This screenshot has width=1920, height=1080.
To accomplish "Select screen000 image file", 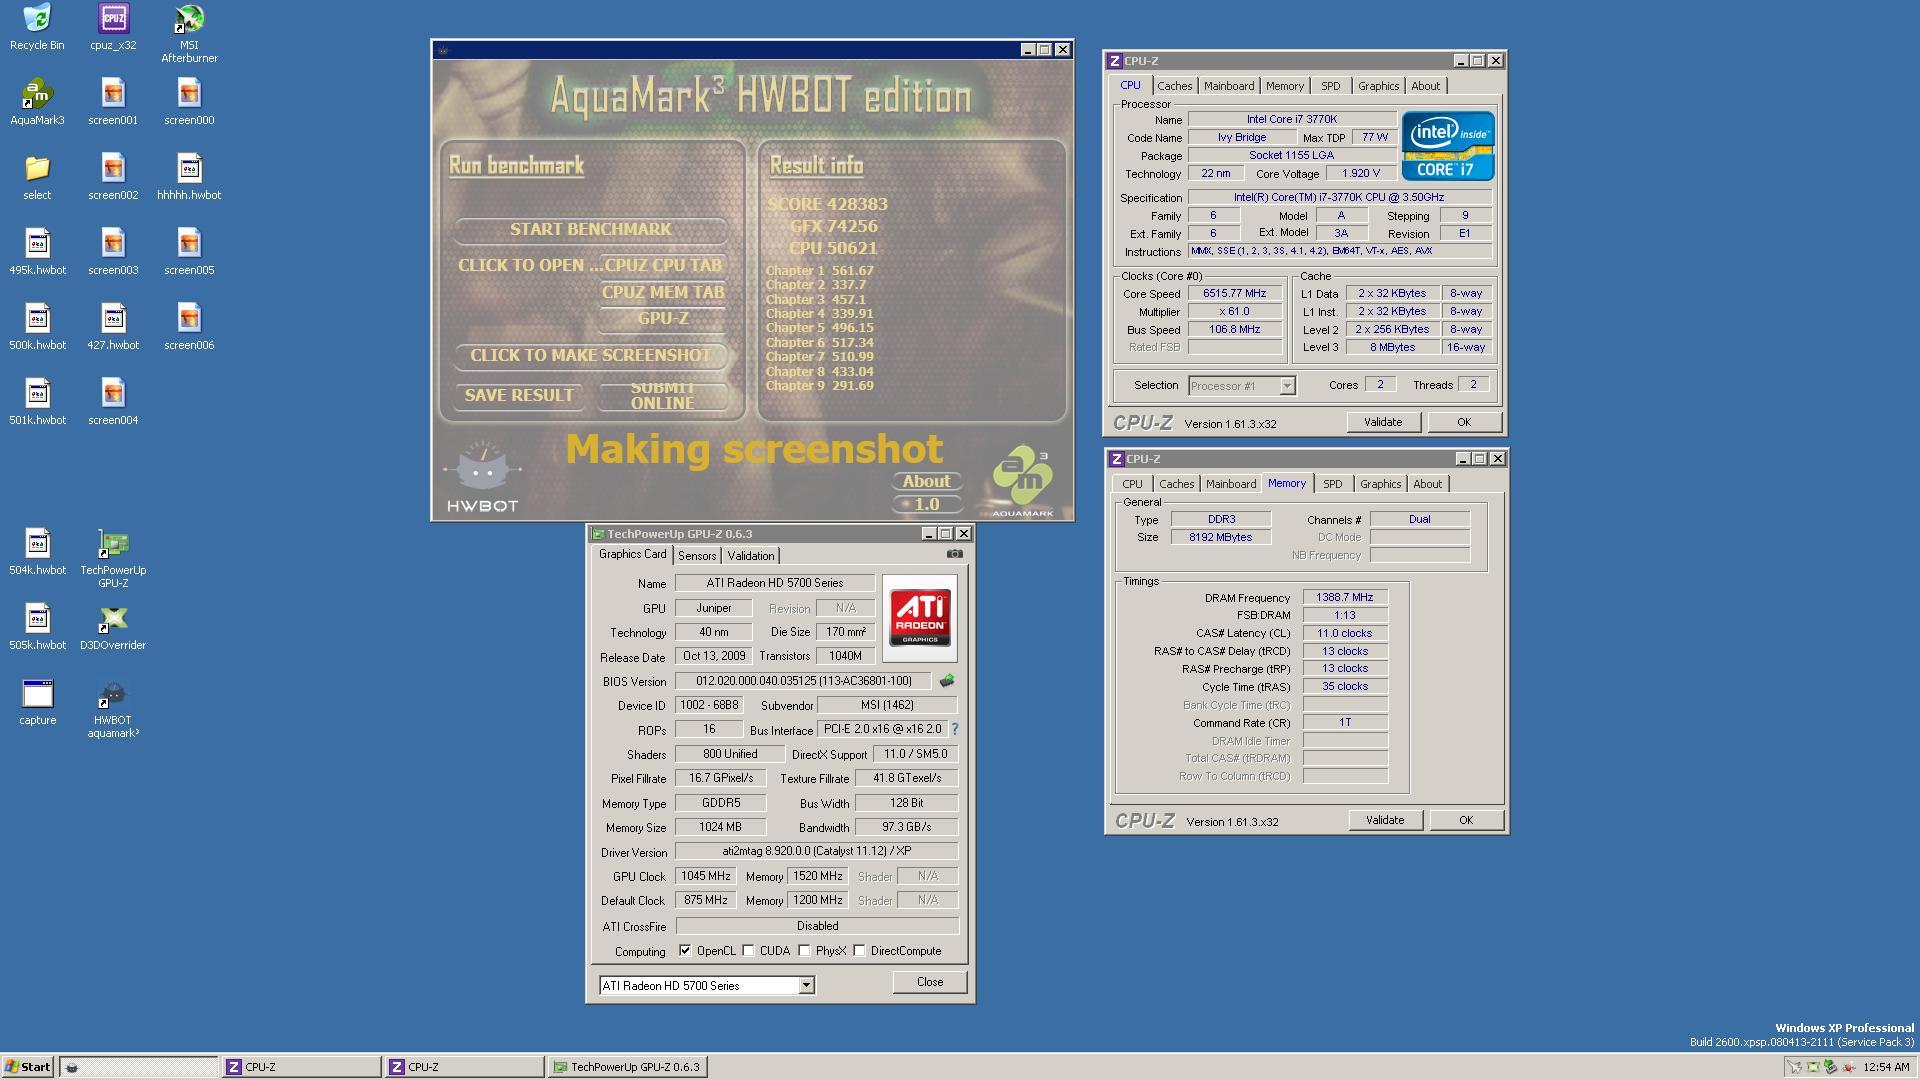I will pos(189,102).
